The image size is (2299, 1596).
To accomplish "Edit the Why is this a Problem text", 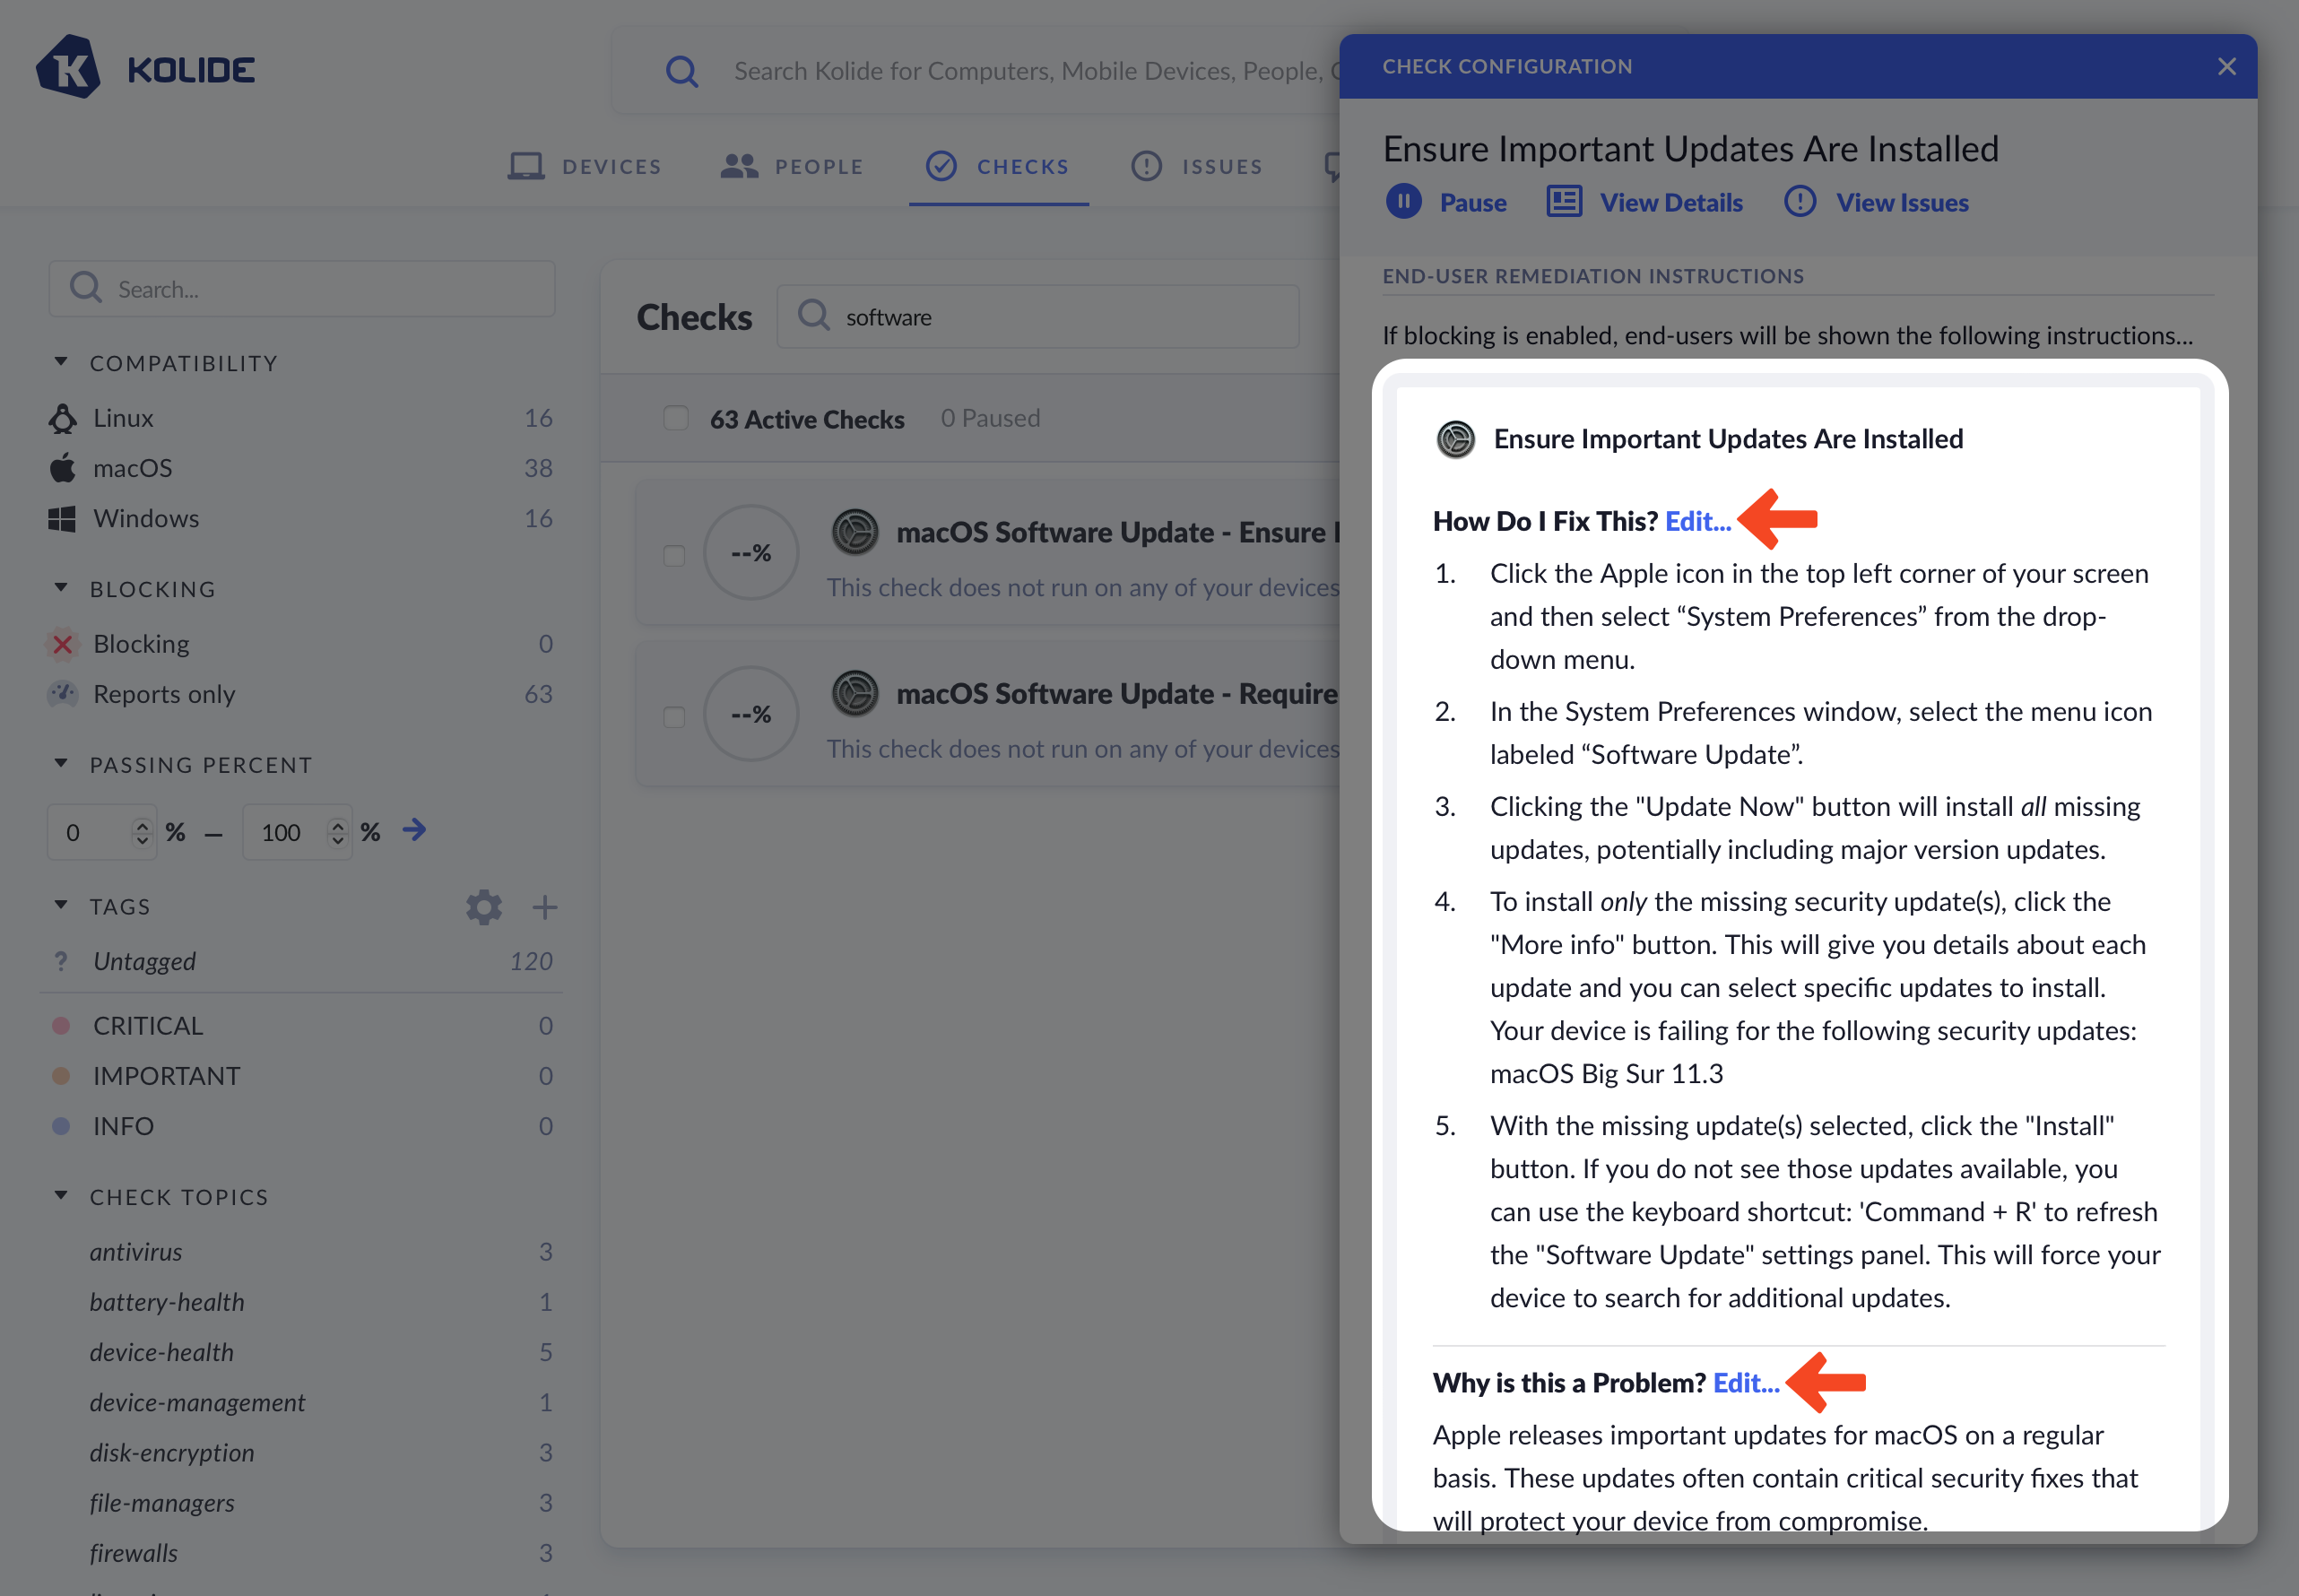I will click(x=1745, y=1383).
